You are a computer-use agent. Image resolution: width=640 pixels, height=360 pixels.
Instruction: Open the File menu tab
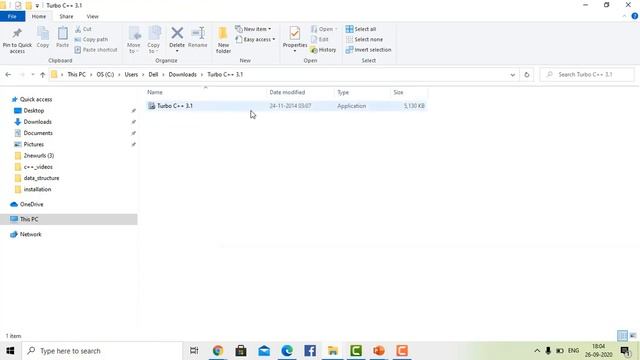[12, 16]
